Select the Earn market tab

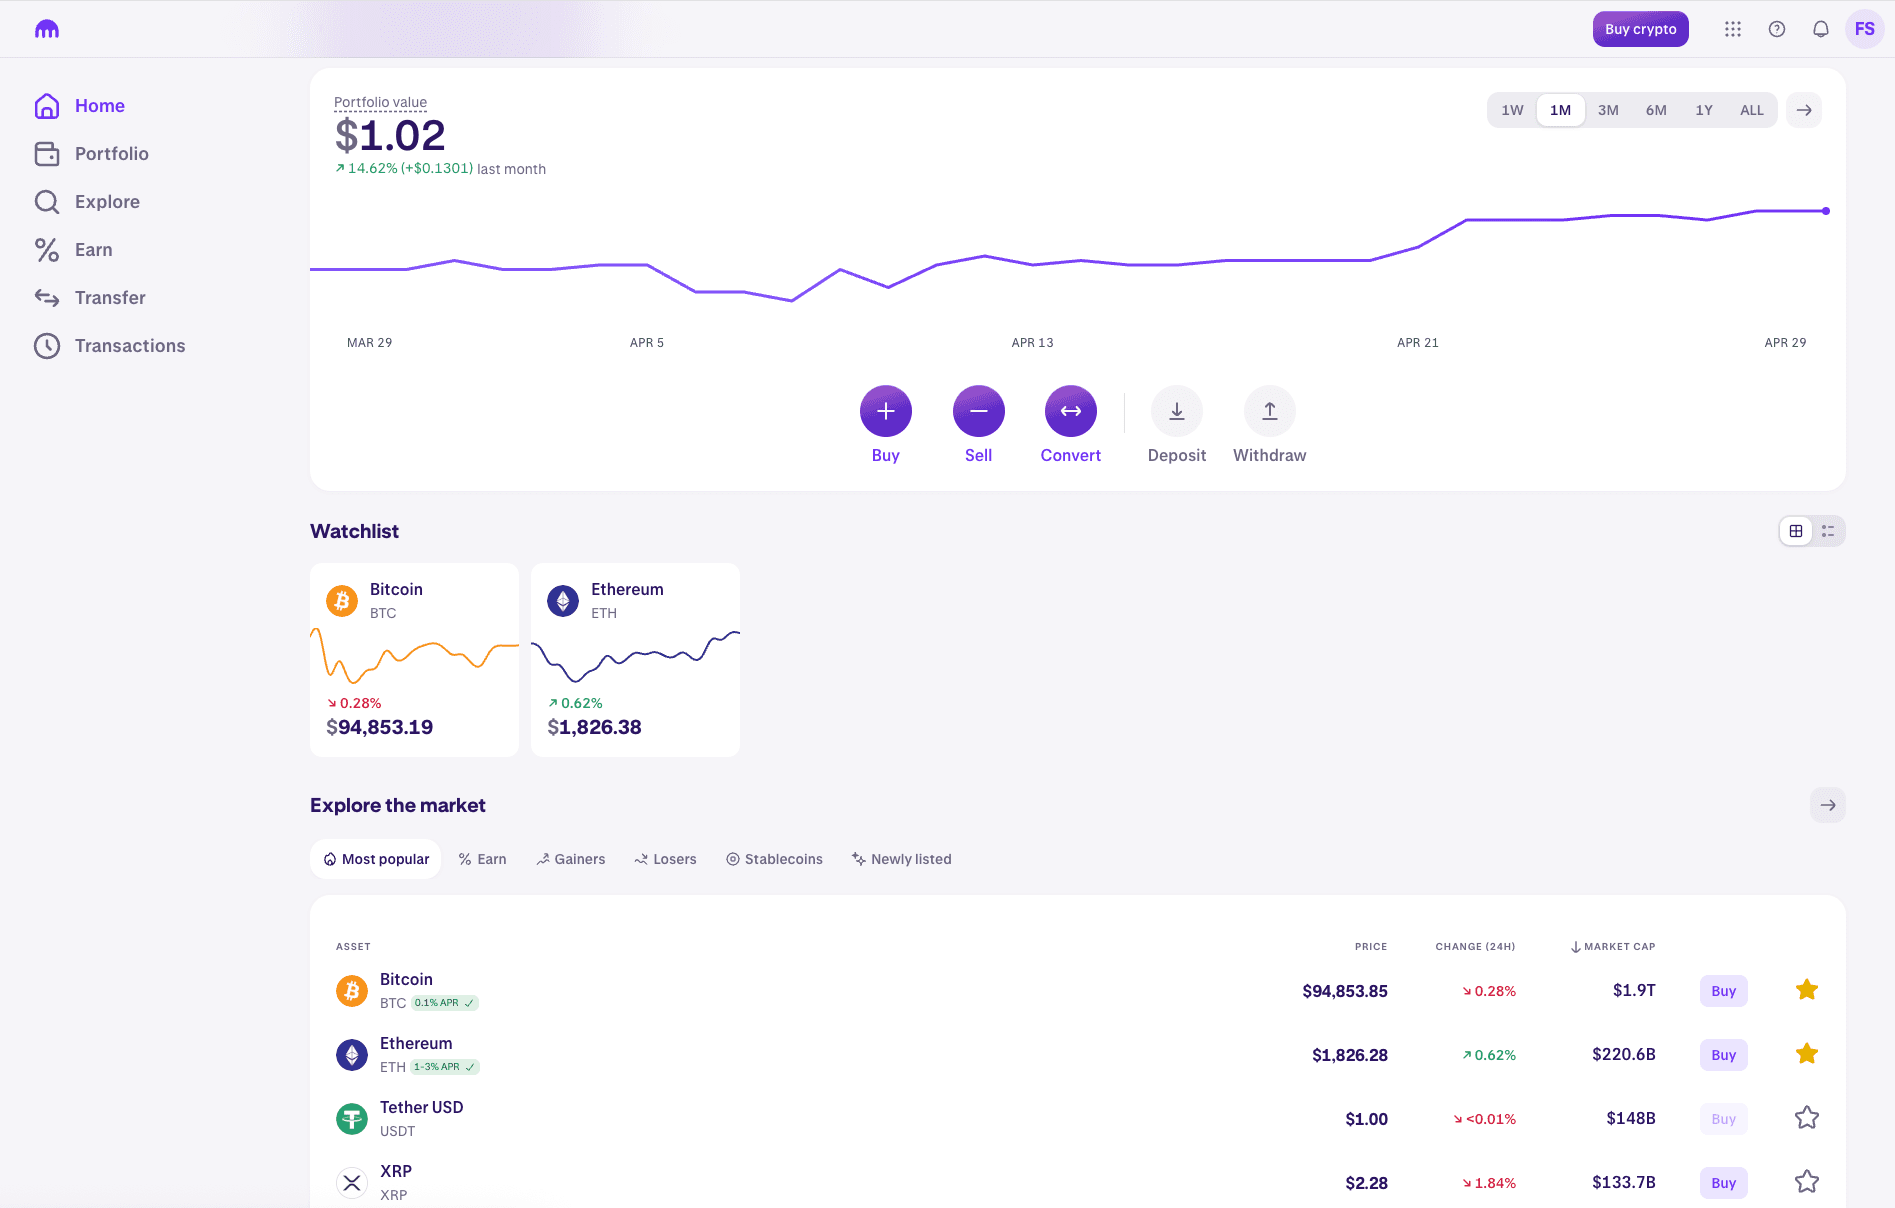pyautogui.click(x=482, y=859)
